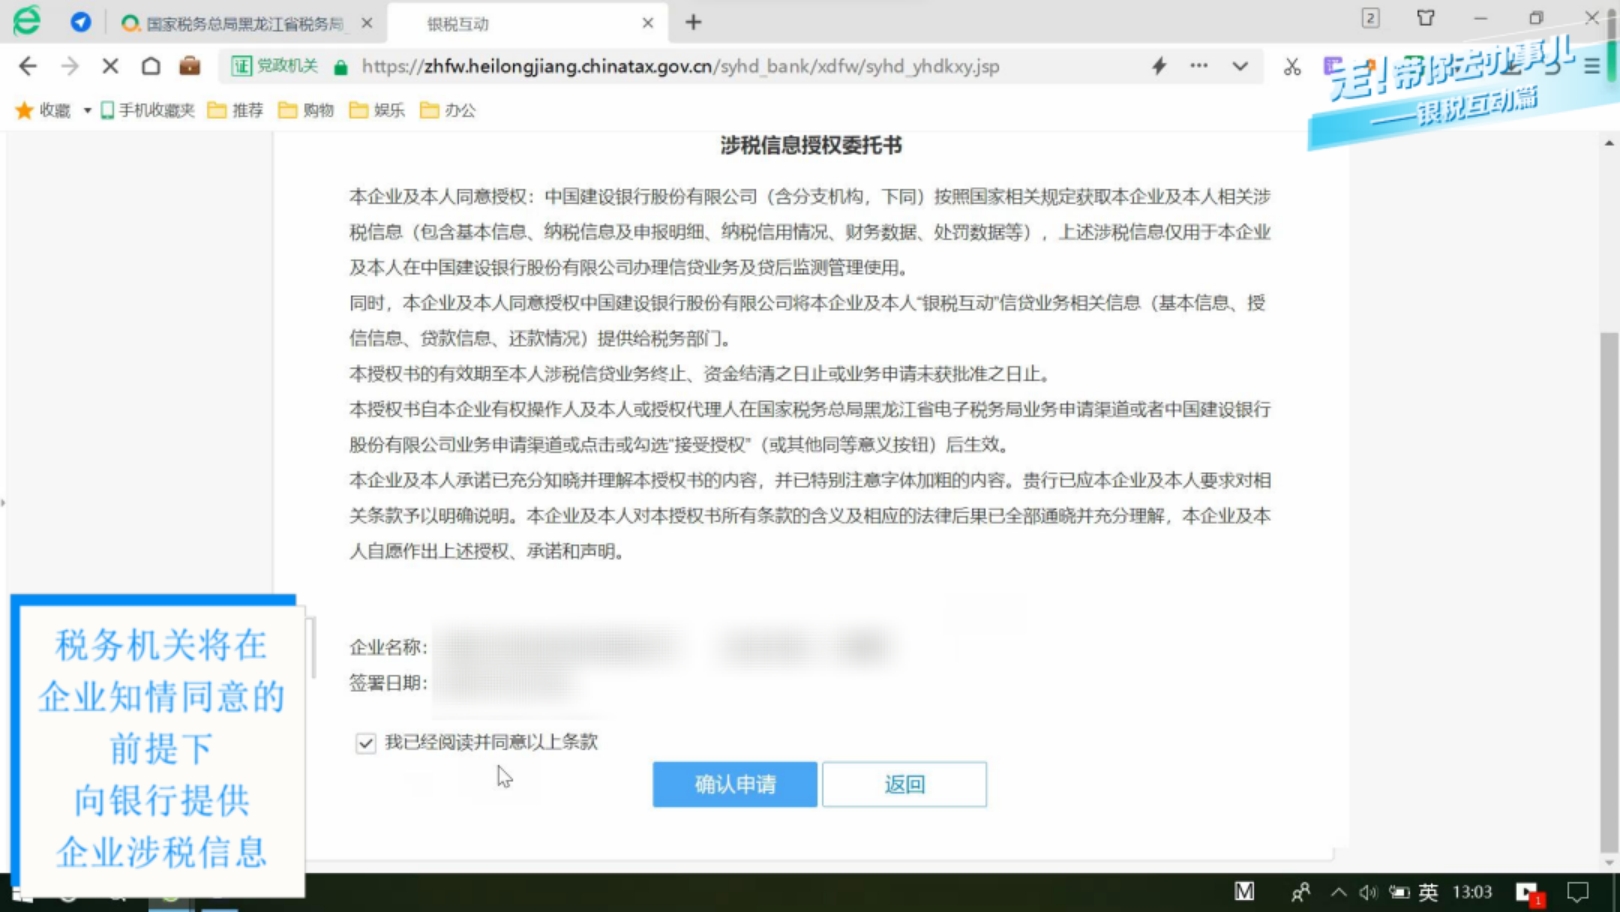Uncheck 我已经阅读并同意以上条款 checkbox
Screen dimensions: 1620x912
point(366,742)
